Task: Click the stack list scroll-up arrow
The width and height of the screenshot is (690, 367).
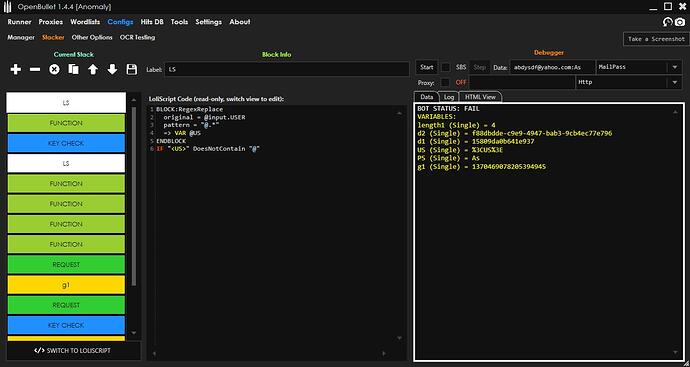Action: 134,100
